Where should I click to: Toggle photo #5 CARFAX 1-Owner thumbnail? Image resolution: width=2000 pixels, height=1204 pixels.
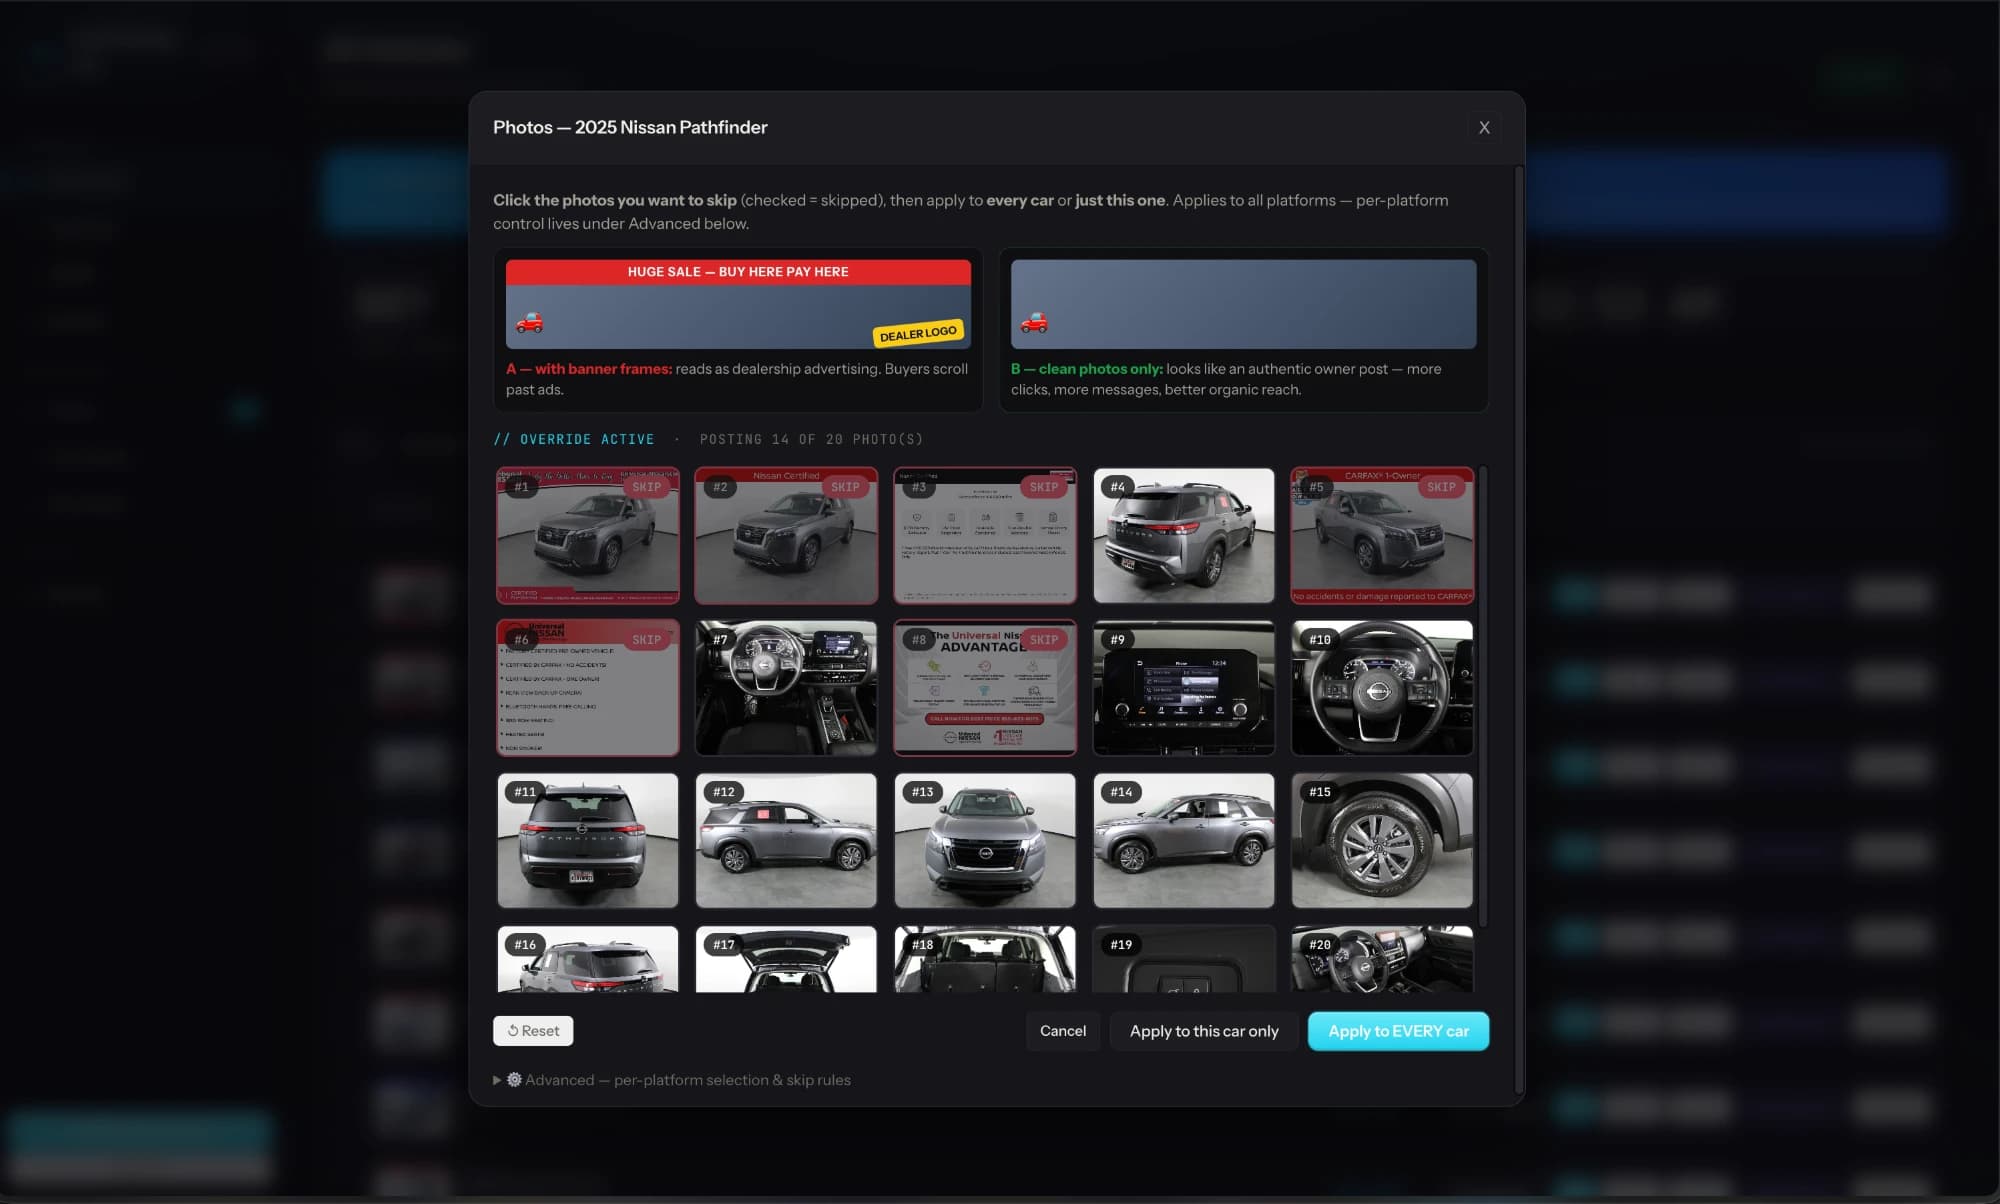(1382, 536)
